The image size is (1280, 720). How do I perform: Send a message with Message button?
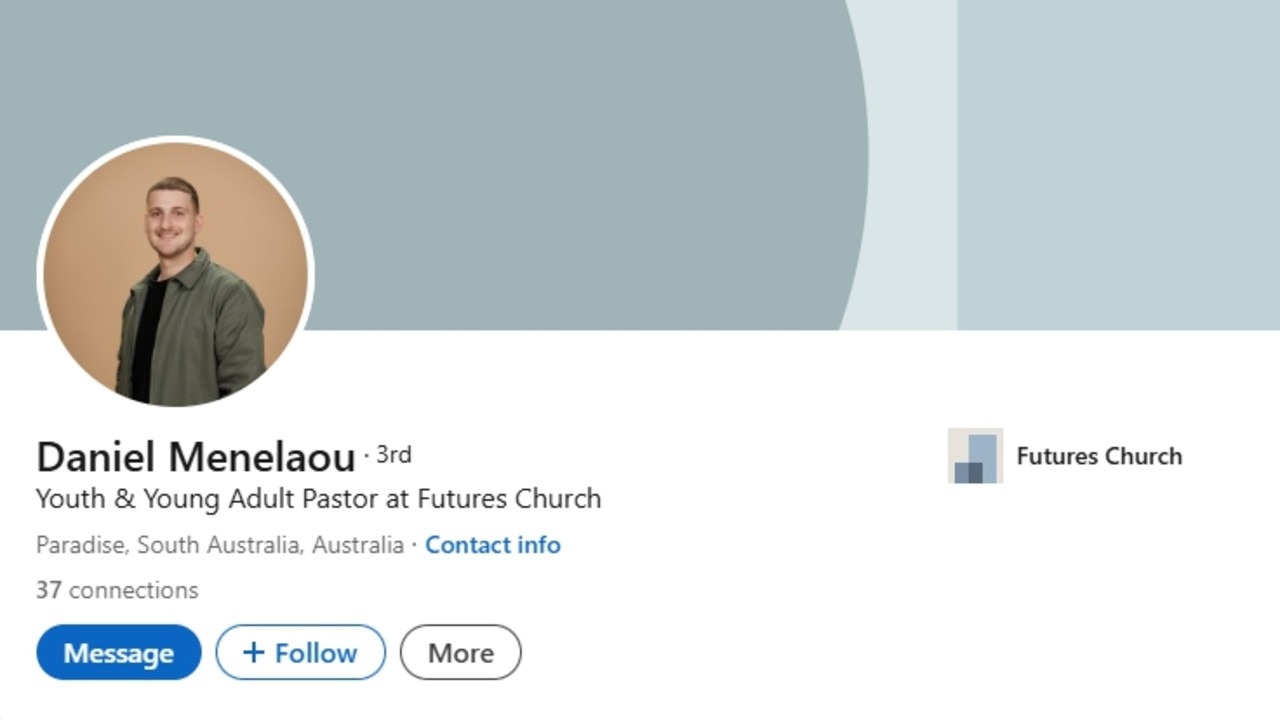coord(119,652)
